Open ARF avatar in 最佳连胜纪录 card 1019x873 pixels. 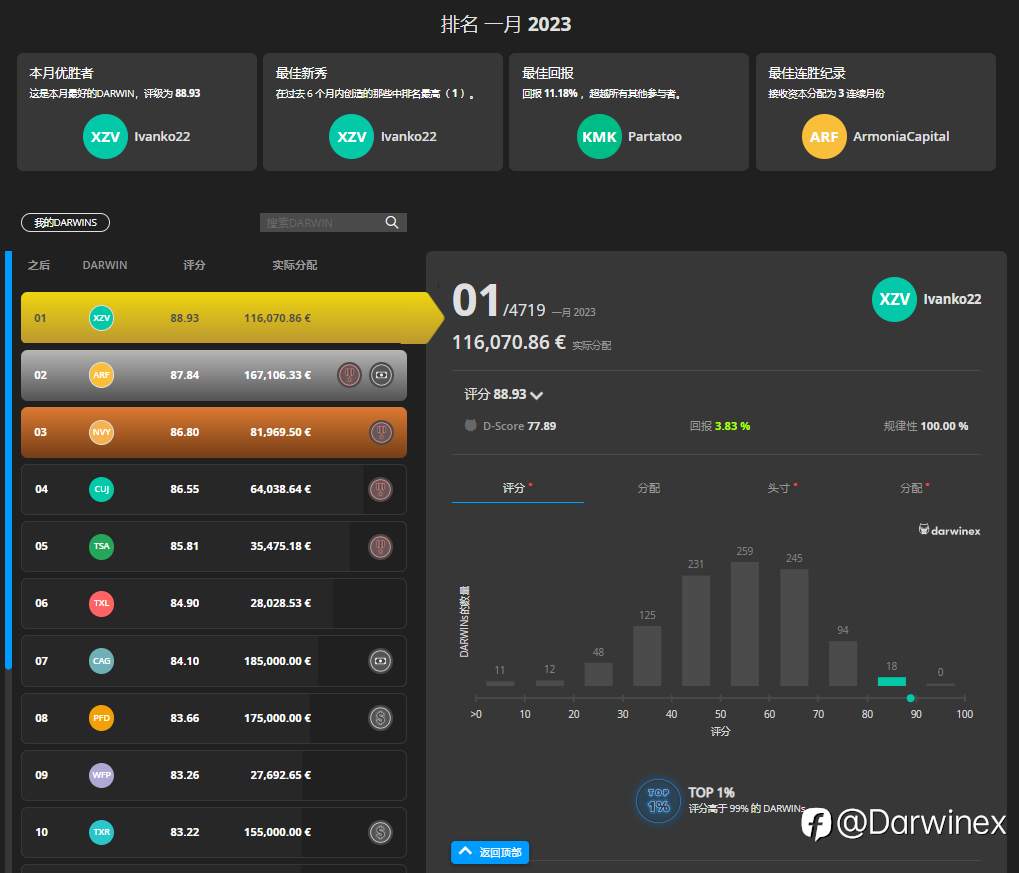point(823,137)
